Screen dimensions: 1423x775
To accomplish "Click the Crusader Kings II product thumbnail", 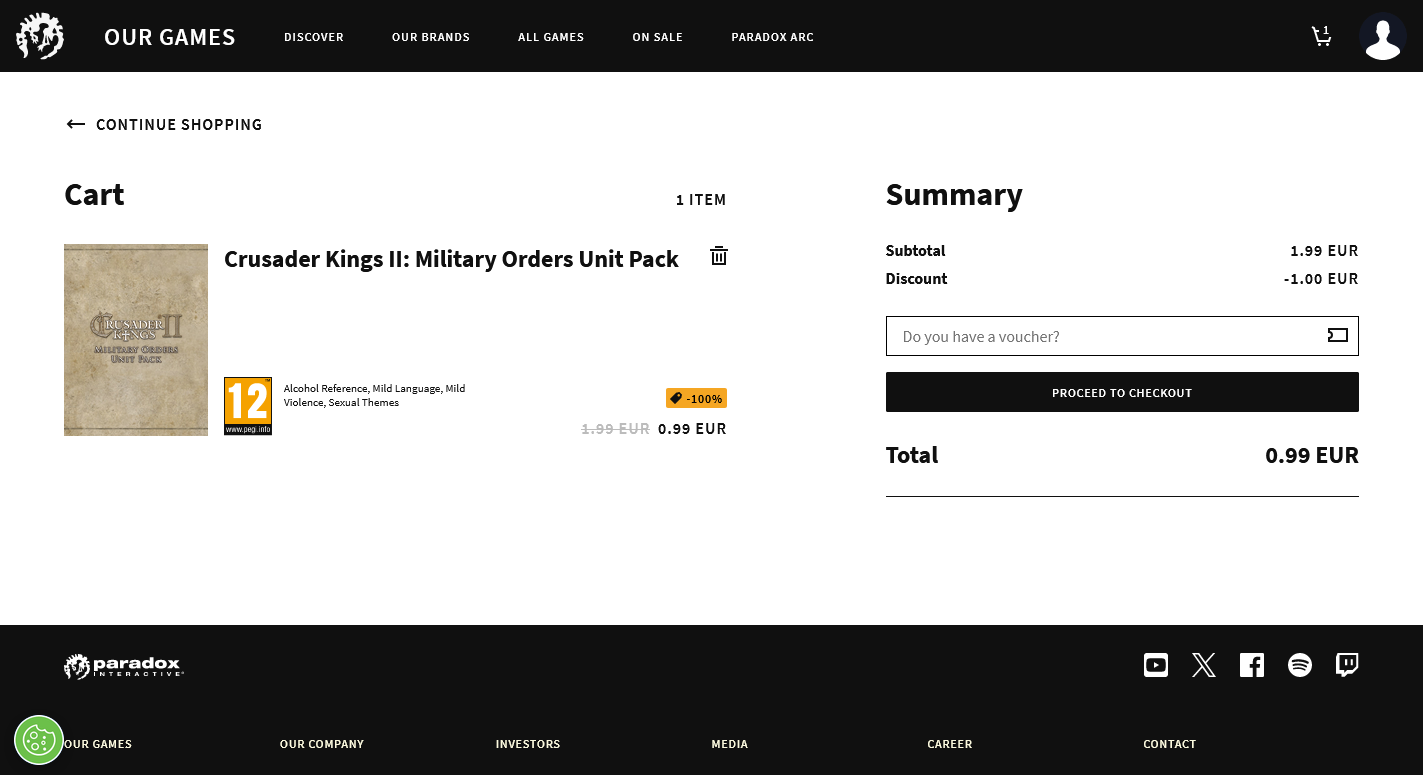I will (x=136, y=340).
